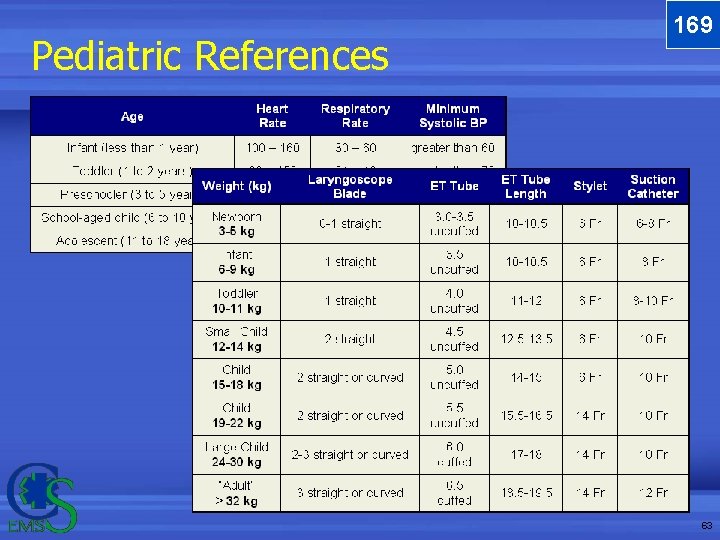Click the 3 straight or curved cell
The width and height of the screenshot is (720, 540).
(x=350, y=493)
